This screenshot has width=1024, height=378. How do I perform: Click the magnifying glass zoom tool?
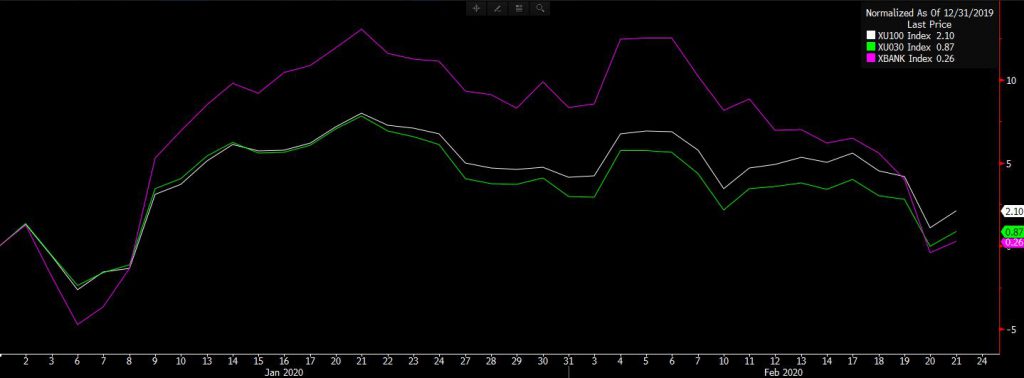[x=539, y=8]
